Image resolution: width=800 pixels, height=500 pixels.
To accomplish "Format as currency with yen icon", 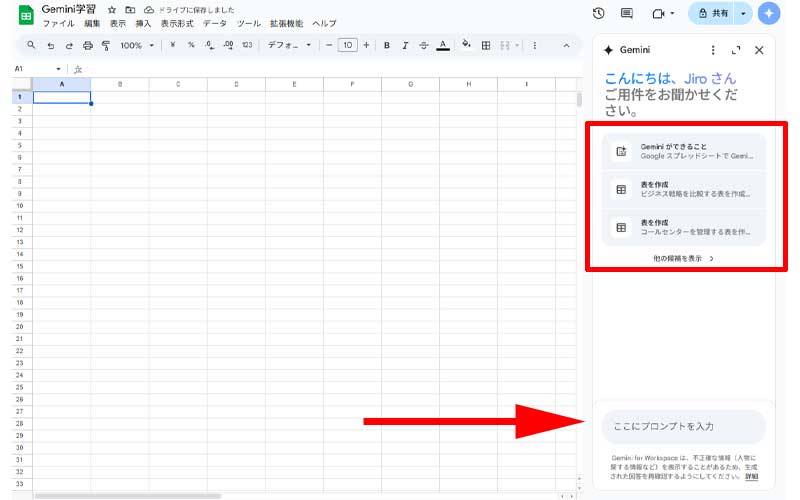I will [x=172, y=45].
